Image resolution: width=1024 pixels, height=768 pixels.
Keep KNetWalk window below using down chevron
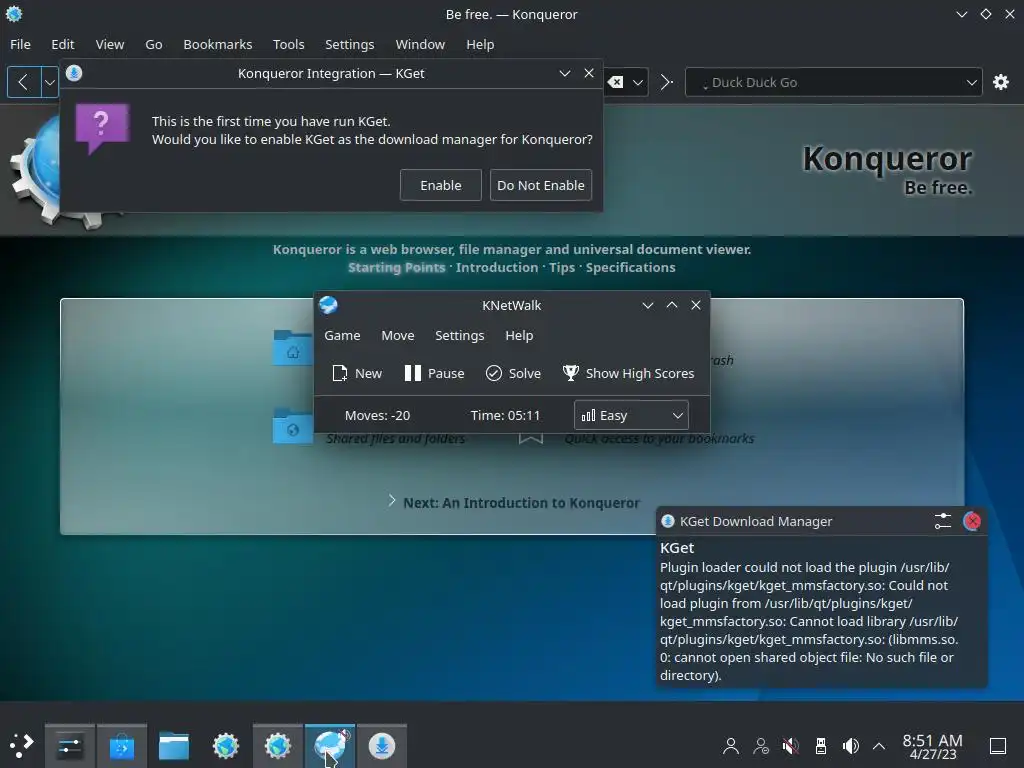(x=648, y=305)
